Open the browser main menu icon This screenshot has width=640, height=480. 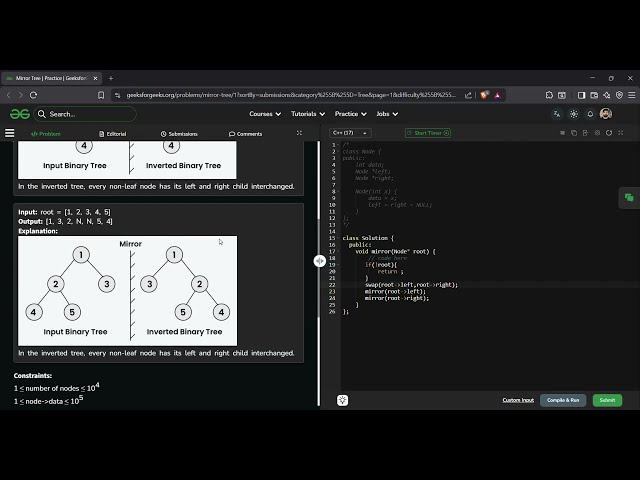pos(631,95)
